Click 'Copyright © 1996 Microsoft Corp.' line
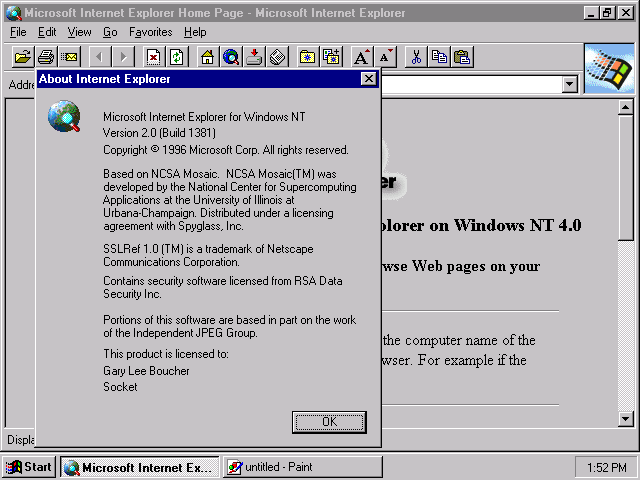The height and width of the screenshot is (480, 640). 226,150
